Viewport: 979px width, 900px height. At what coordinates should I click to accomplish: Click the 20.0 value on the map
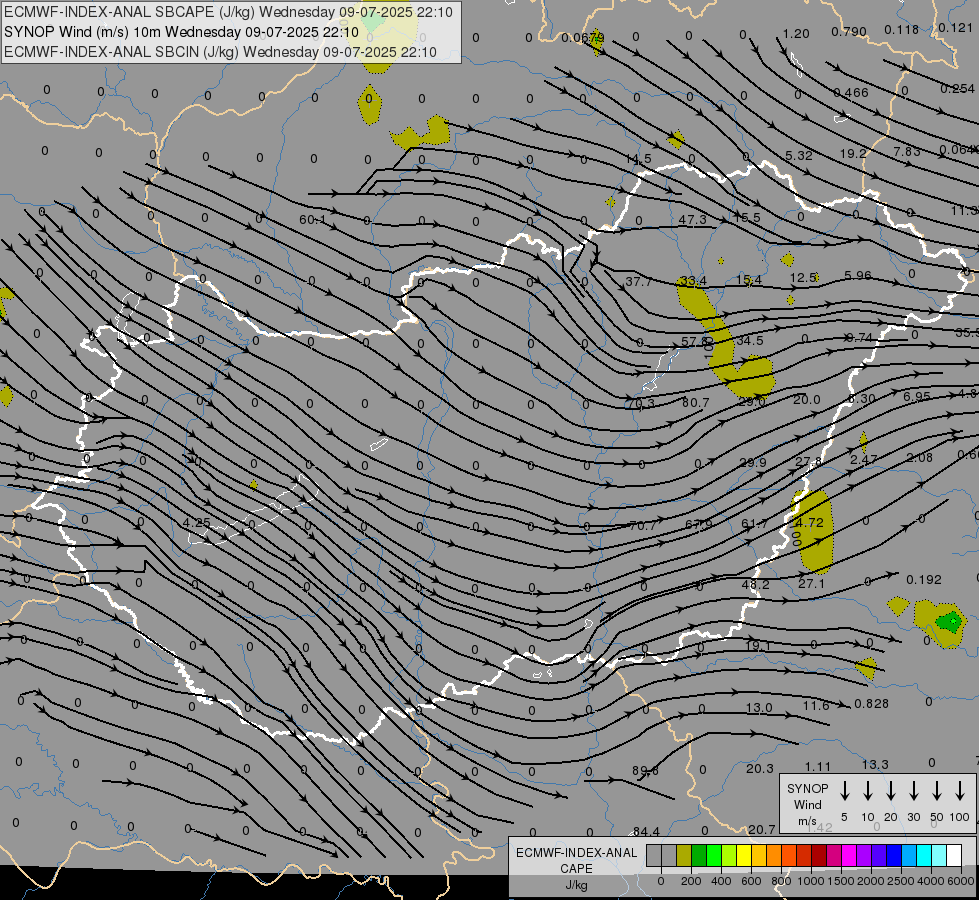[807, 400]
